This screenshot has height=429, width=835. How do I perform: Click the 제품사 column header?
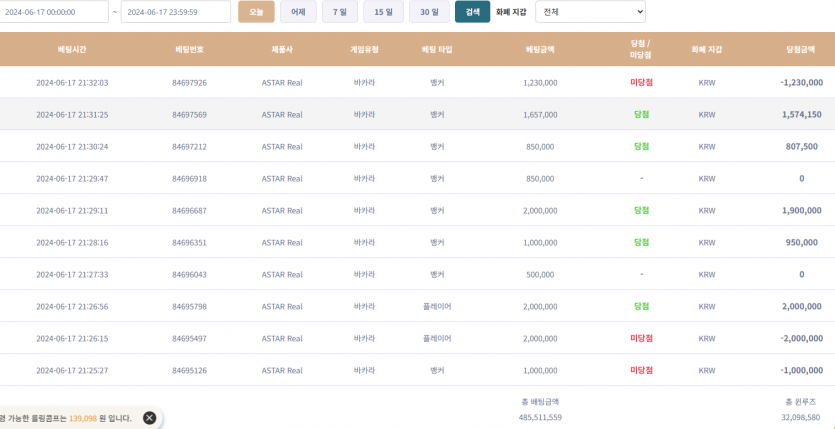(282, 50)
